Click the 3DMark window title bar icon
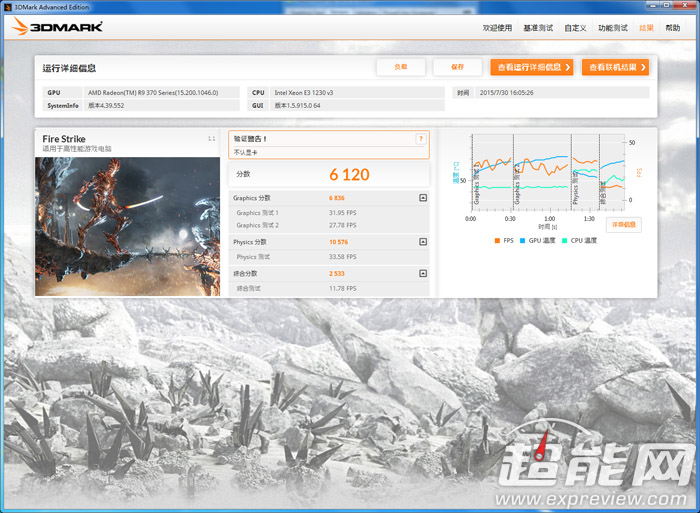This screenshot has height=513, width=700. (7, 7)
